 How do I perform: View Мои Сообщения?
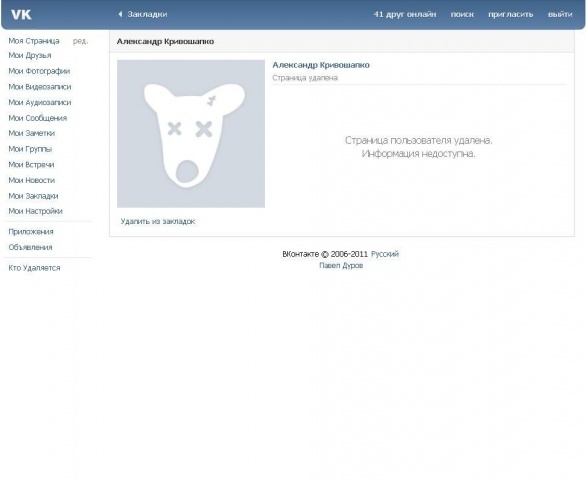[38, 118]
